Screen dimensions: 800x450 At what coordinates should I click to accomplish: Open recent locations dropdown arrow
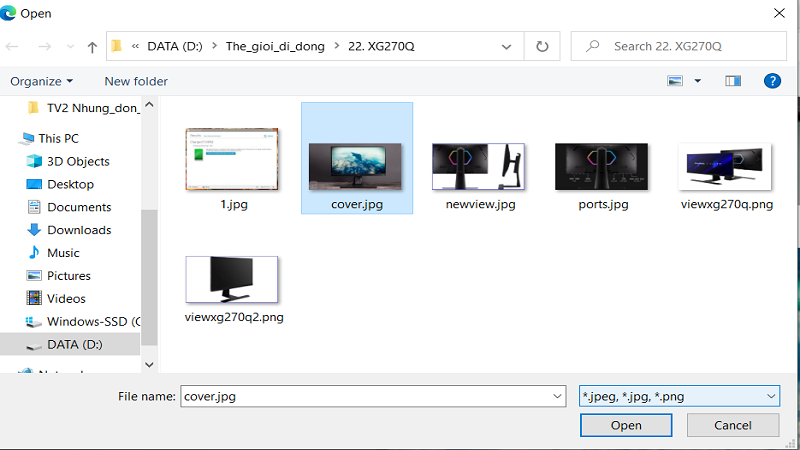click(70, 46)
